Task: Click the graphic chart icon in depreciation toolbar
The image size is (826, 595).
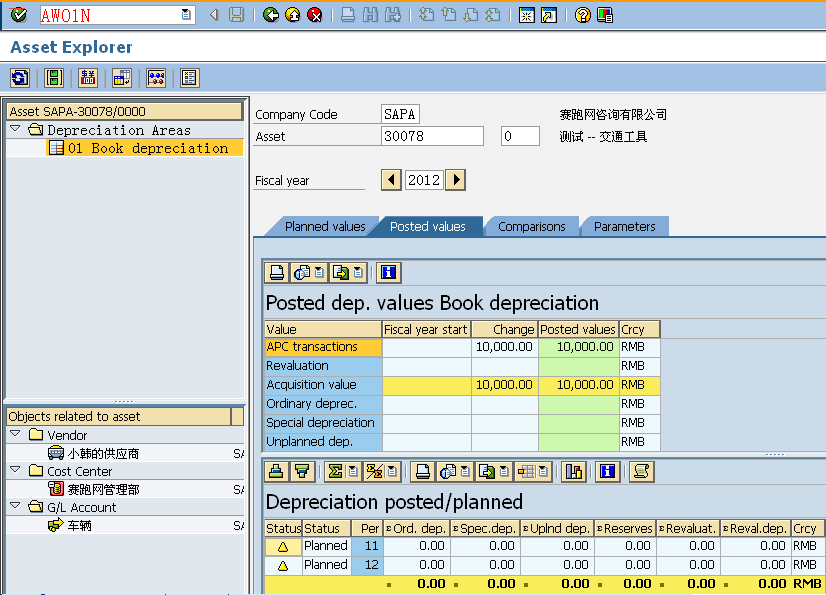Action: (574, 471)
